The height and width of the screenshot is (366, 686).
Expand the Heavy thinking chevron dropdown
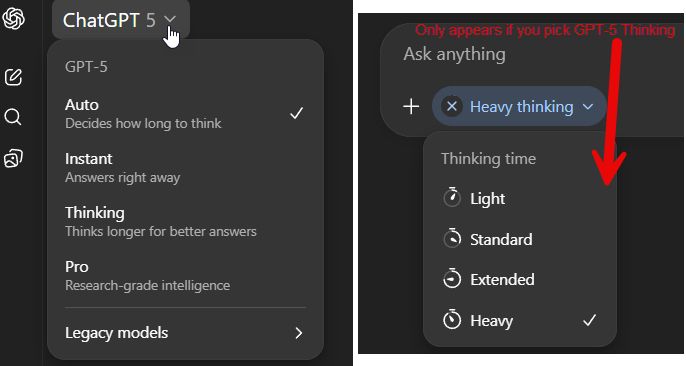[x=588, y=106]
